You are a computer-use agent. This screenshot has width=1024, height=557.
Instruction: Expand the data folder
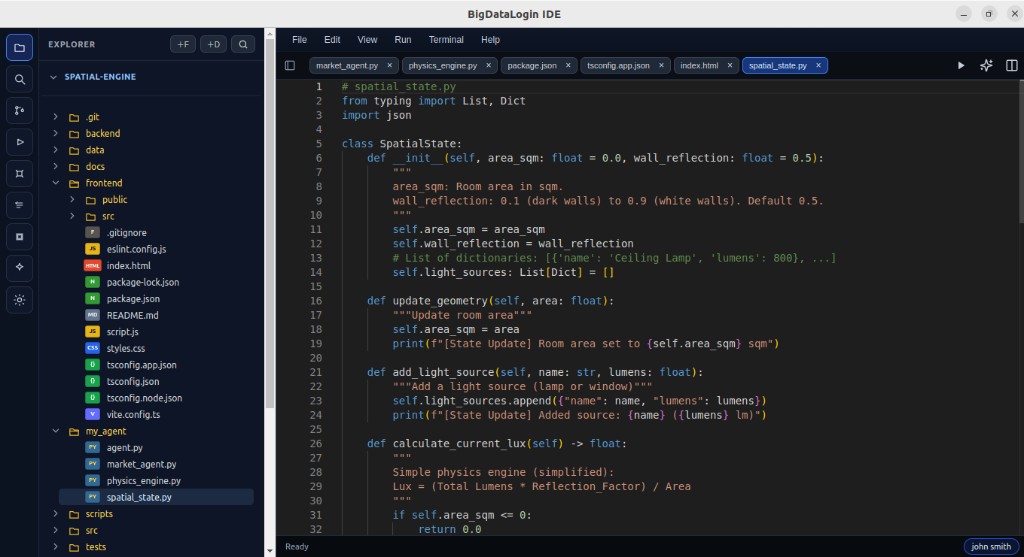pos(56,150)
